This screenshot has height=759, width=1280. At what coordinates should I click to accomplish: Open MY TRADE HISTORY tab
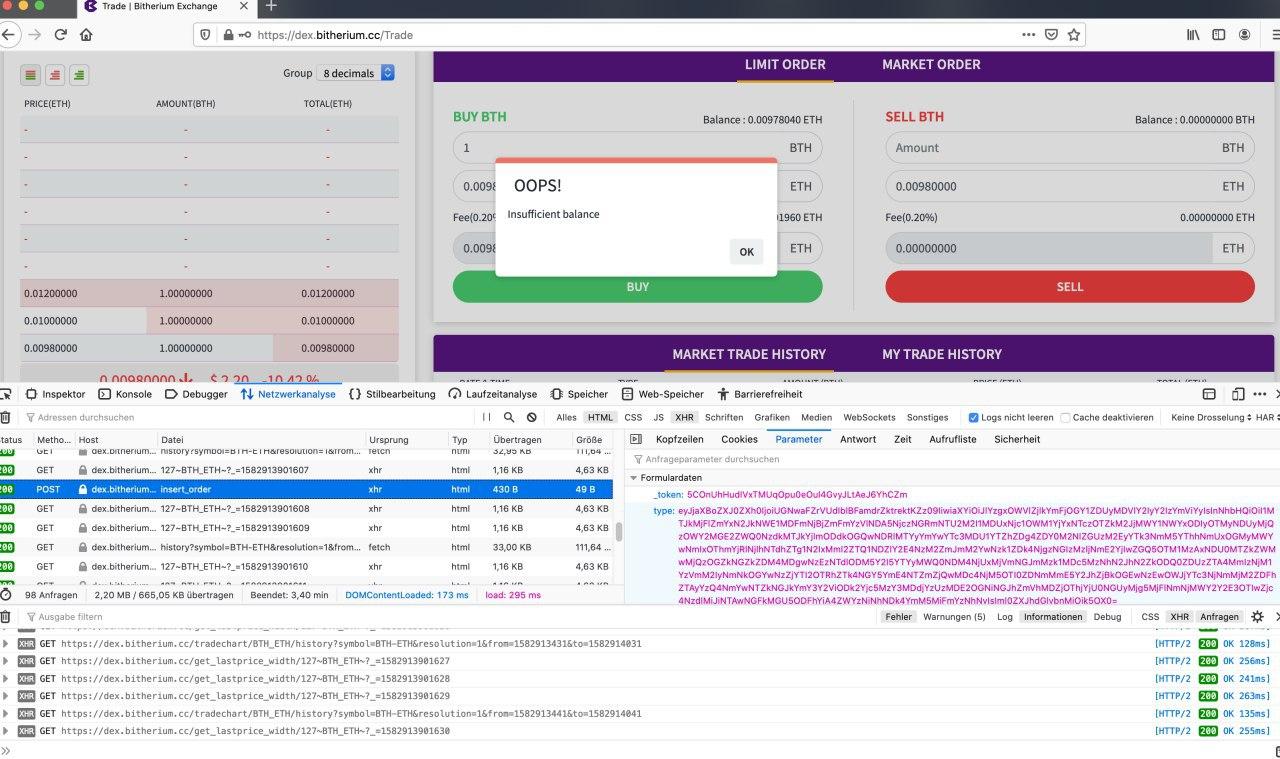(942, 354)
